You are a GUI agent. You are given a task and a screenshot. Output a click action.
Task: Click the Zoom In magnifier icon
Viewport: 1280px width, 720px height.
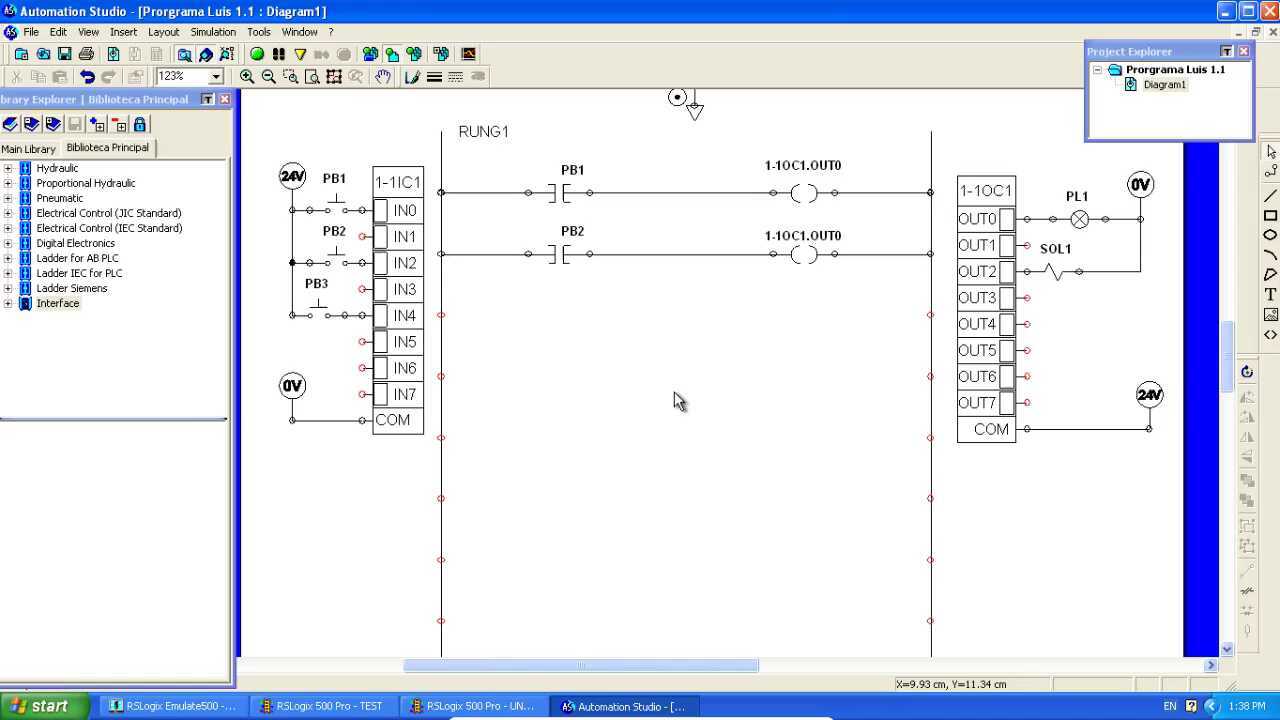(x=247, y=77)
